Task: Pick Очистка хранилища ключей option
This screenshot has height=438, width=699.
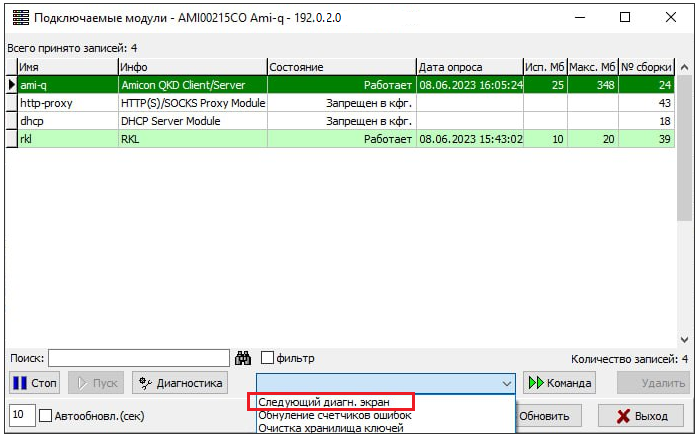Action: coord(330,428)
